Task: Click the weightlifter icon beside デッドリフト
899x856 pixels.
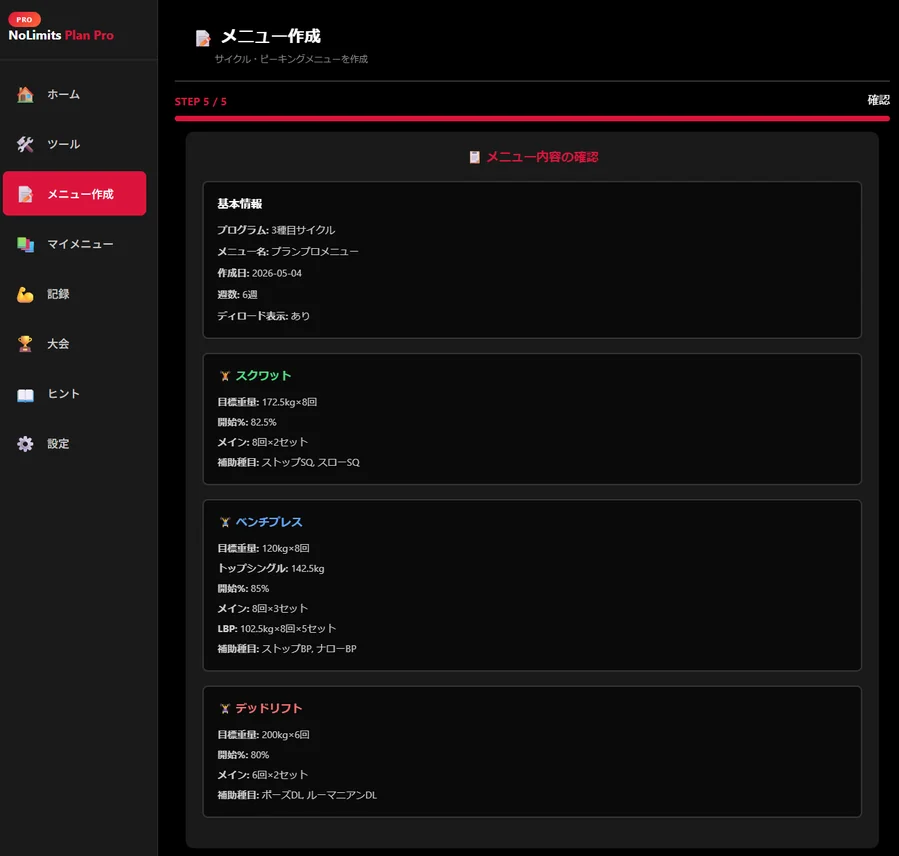Action: click(225, 709)
